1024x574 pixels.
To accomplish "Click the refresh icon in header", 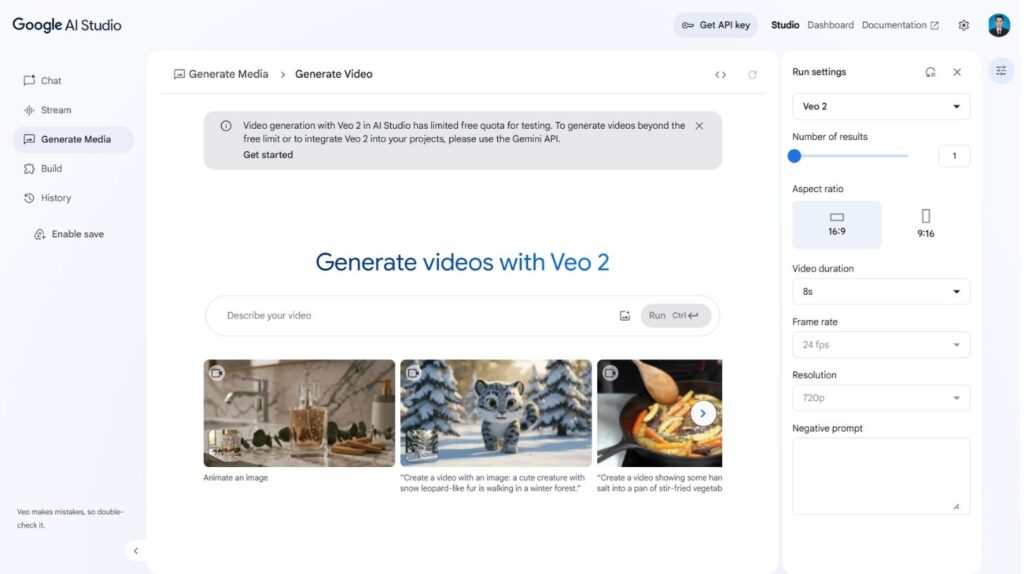I will (x=752, y=75).
